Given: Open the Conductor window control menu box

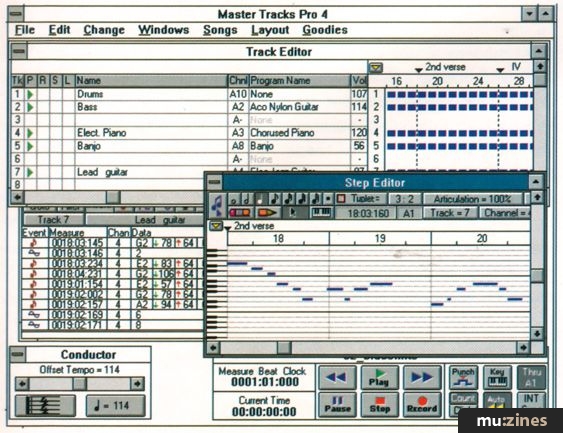Looking at the screenshot, I should pyautogui.click(x=18, y=355).
